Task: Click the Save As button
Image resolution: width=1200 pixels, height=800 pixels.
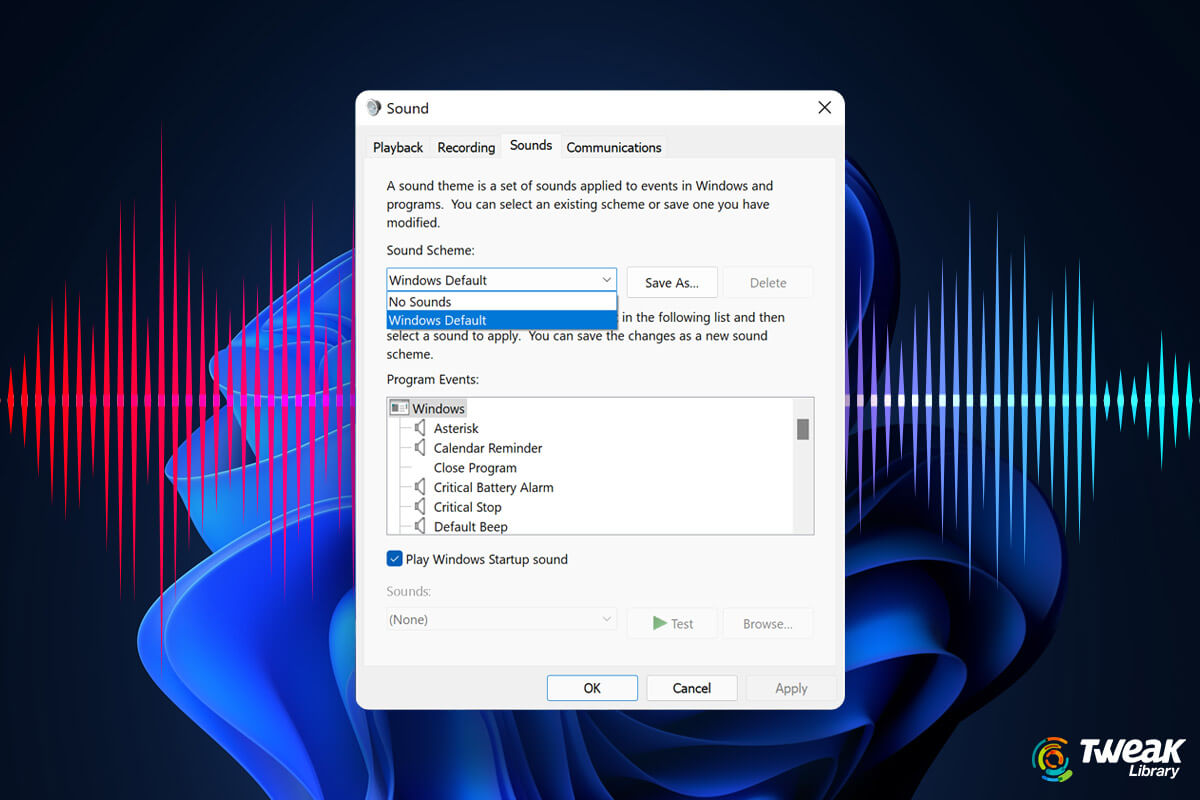Action: (671, 282)
